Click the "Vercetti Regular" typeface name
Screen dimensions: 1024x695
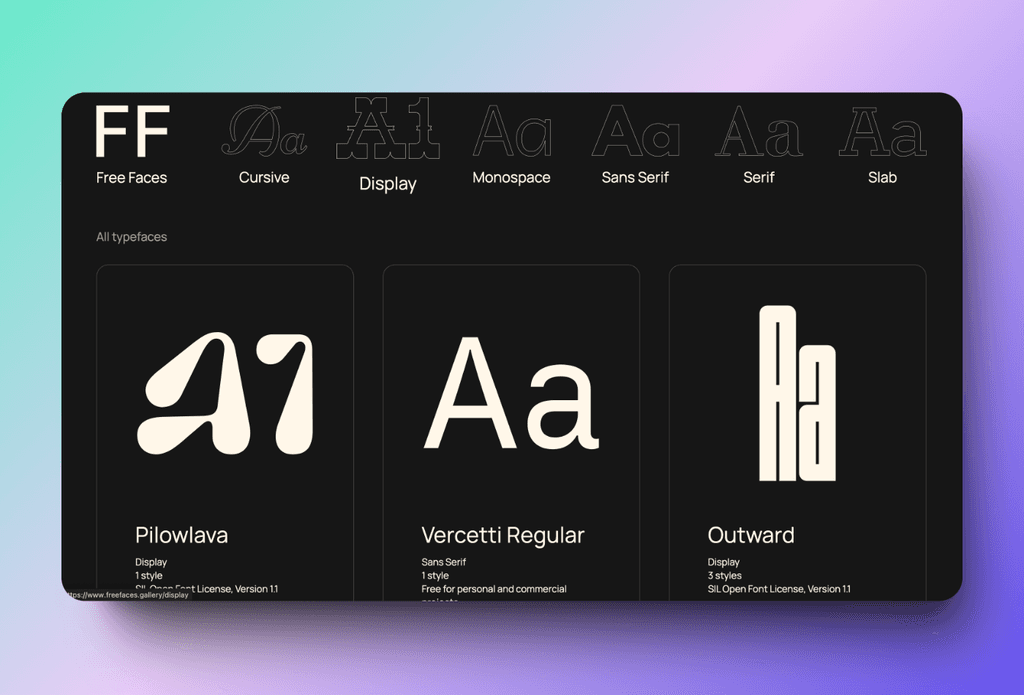pyautogui.click(x=504, y=535)
